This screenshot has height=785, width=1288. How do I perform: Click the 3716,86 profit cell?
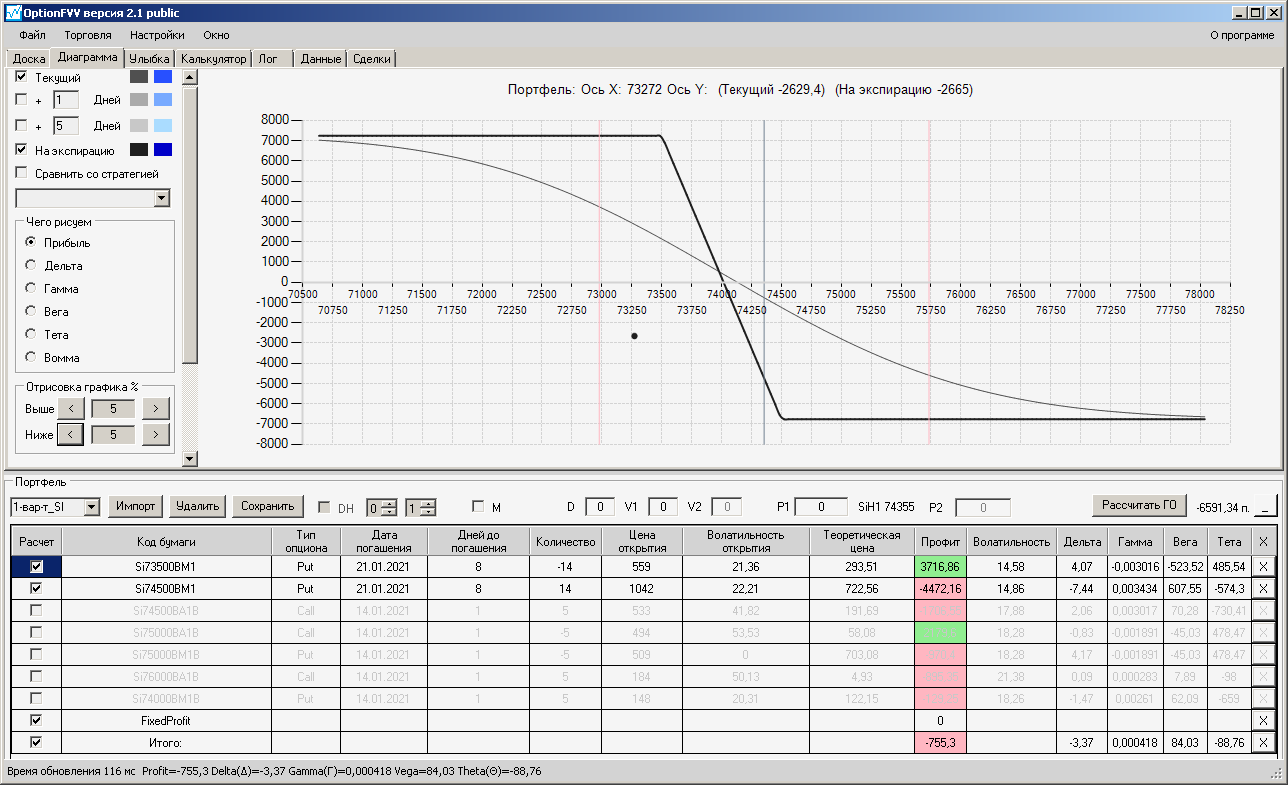pos(941,566)
